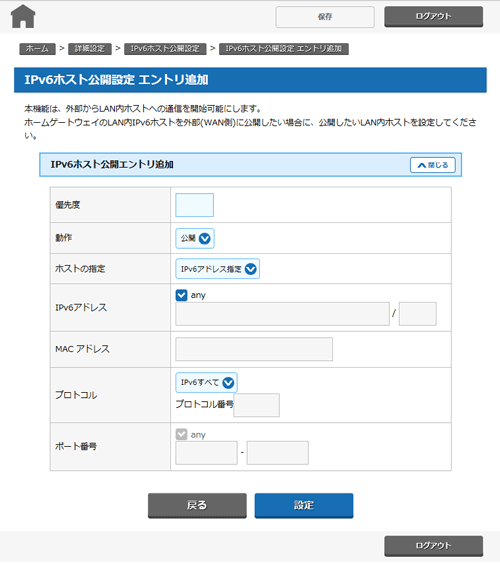Click the ポート番号 row label
Viewport: 500px width, 565px height.
[x=76, y=446]
